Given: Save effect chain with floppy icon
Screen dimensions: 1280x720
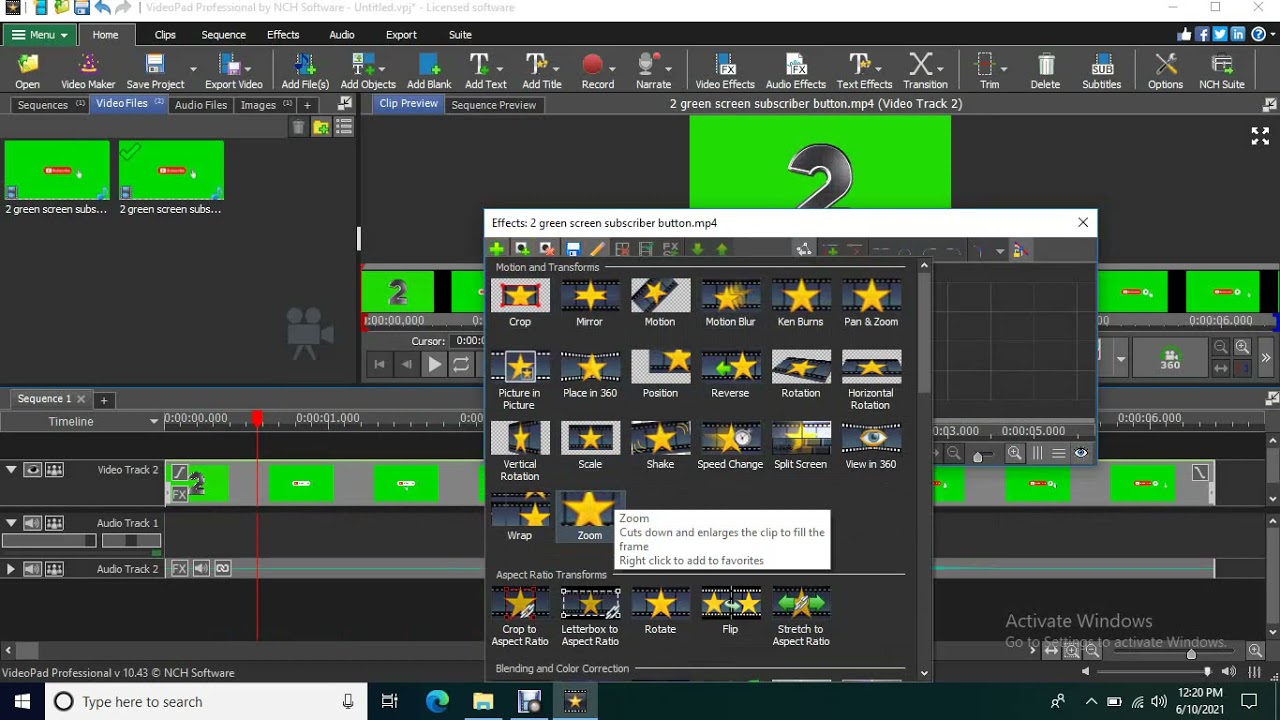Looking at the screenshot, I should (573, 249).
